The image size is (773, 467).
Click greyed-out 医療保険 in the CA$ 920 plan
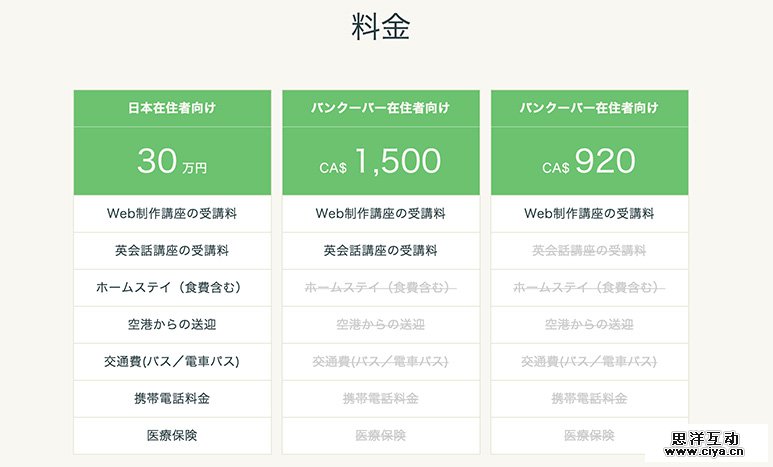[x=590, y=435]
